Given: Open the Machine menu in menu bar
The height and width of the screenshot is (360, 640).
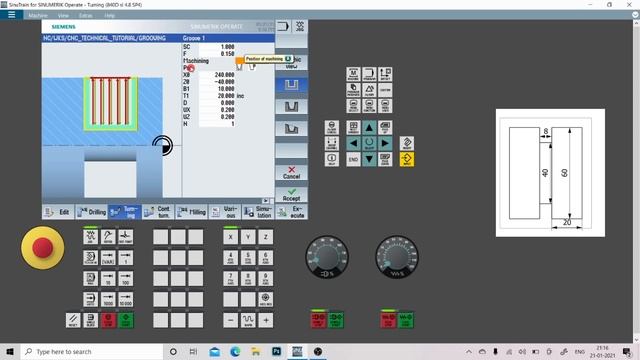Looking at the screenshot, I should point(38,16).
